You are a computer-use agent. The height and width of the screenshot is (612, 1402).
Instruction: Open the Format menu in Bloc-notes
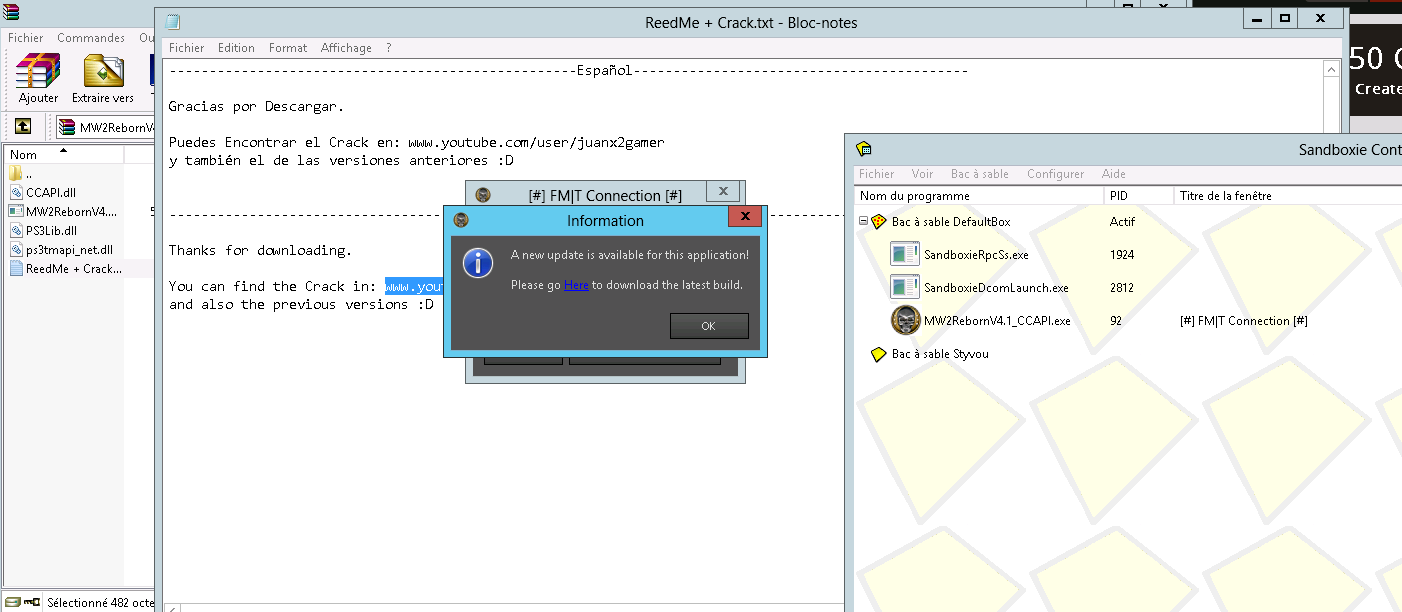pos(288,48)
